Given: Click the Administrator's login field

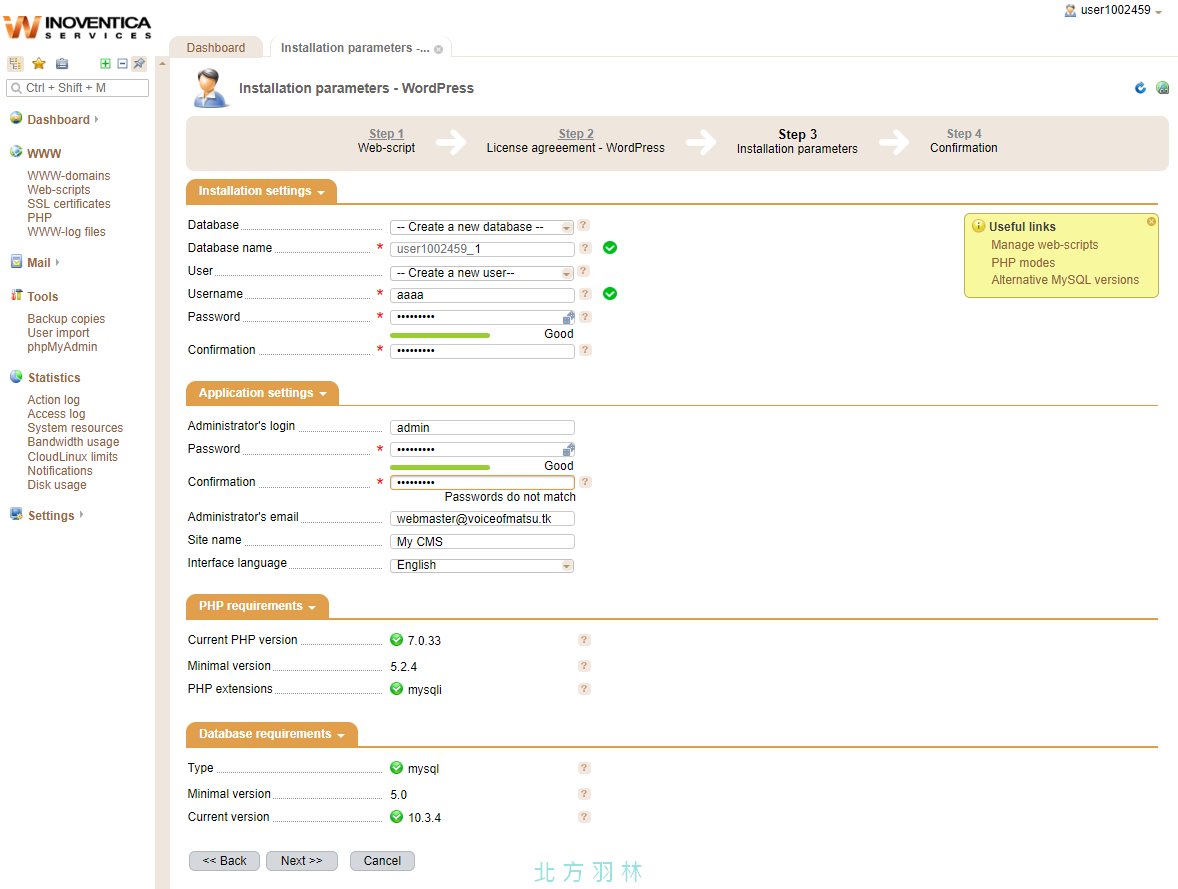Looking at the screenshot, I should (482, 428).
